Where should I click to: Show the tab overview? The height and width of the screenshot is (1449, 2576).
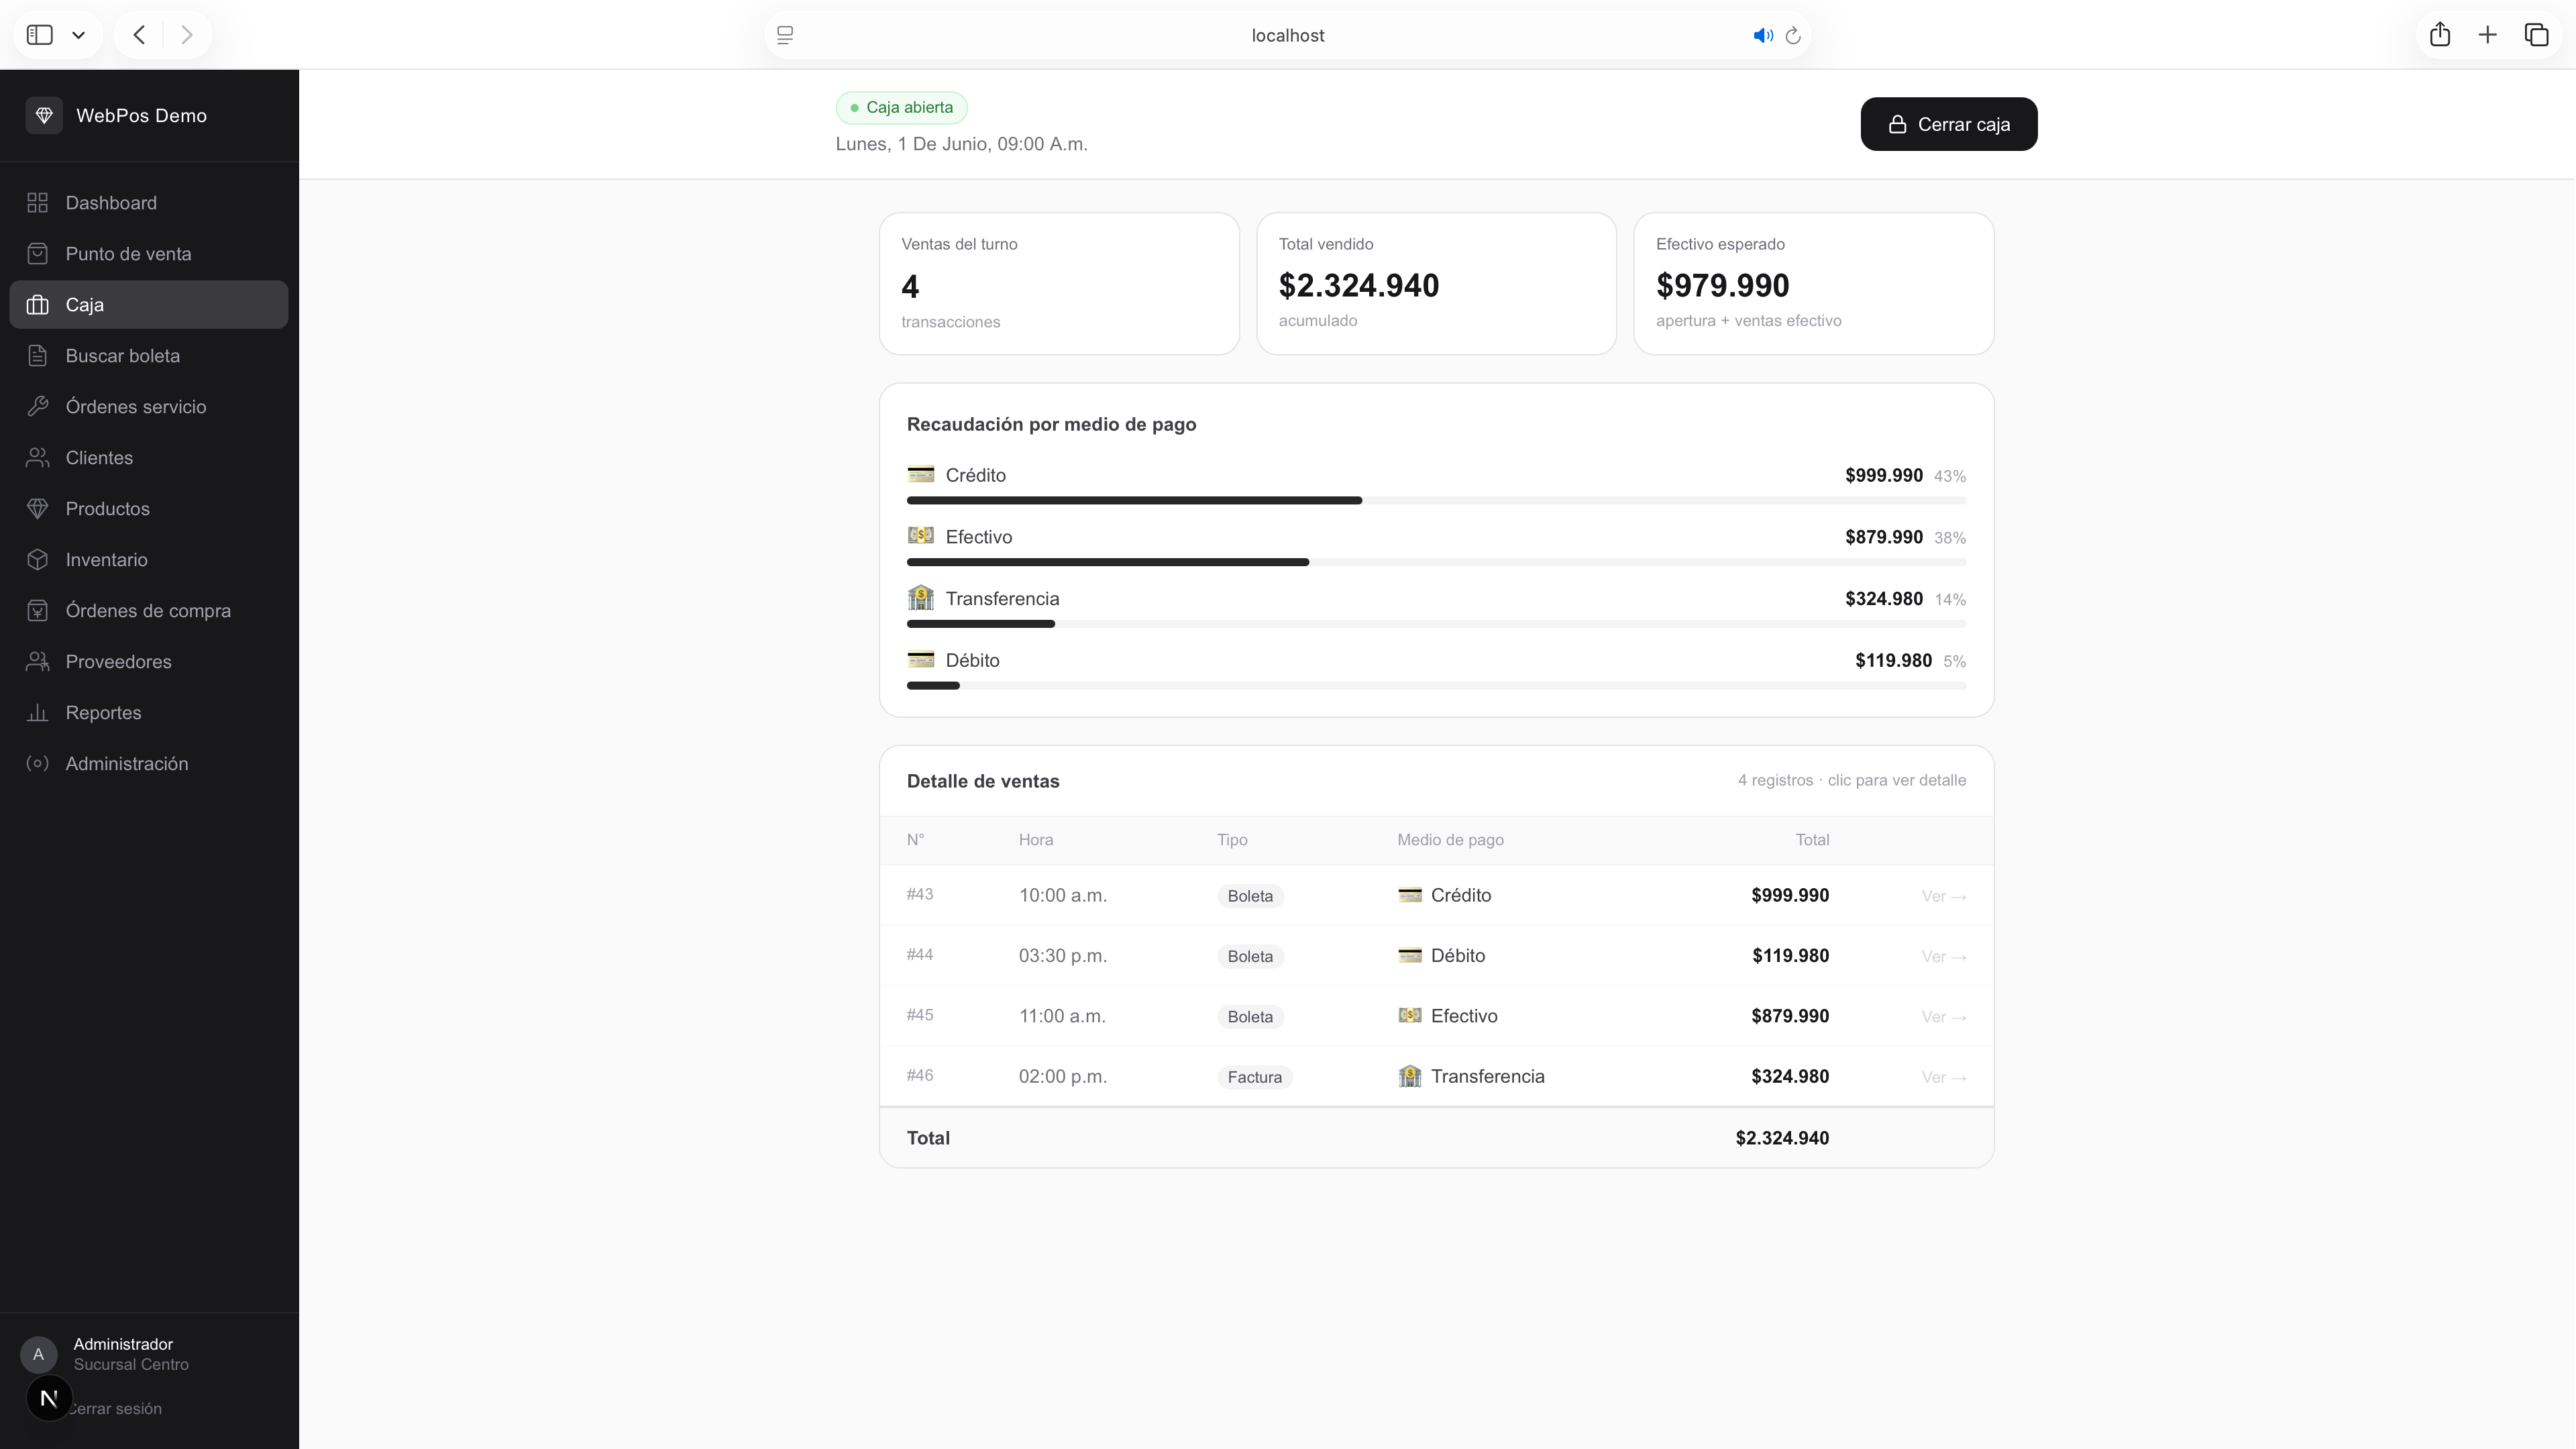(2536, 35)
